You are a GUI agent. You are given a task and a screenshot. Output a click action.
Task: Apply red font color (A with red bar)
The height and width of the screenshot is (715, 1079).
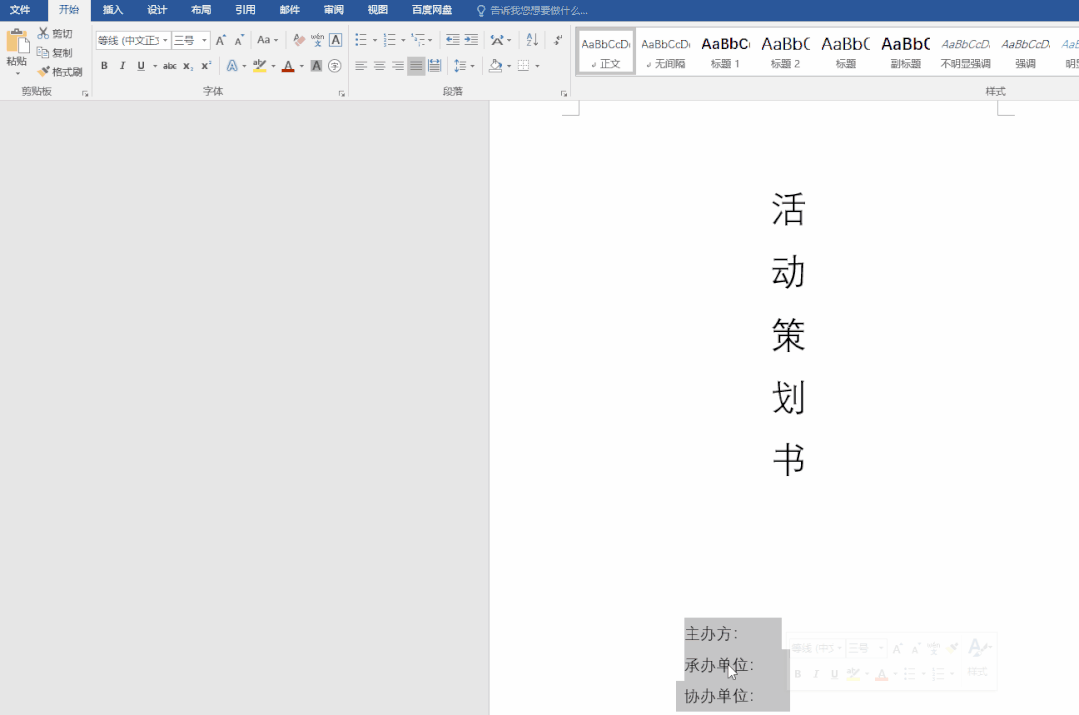288,66
